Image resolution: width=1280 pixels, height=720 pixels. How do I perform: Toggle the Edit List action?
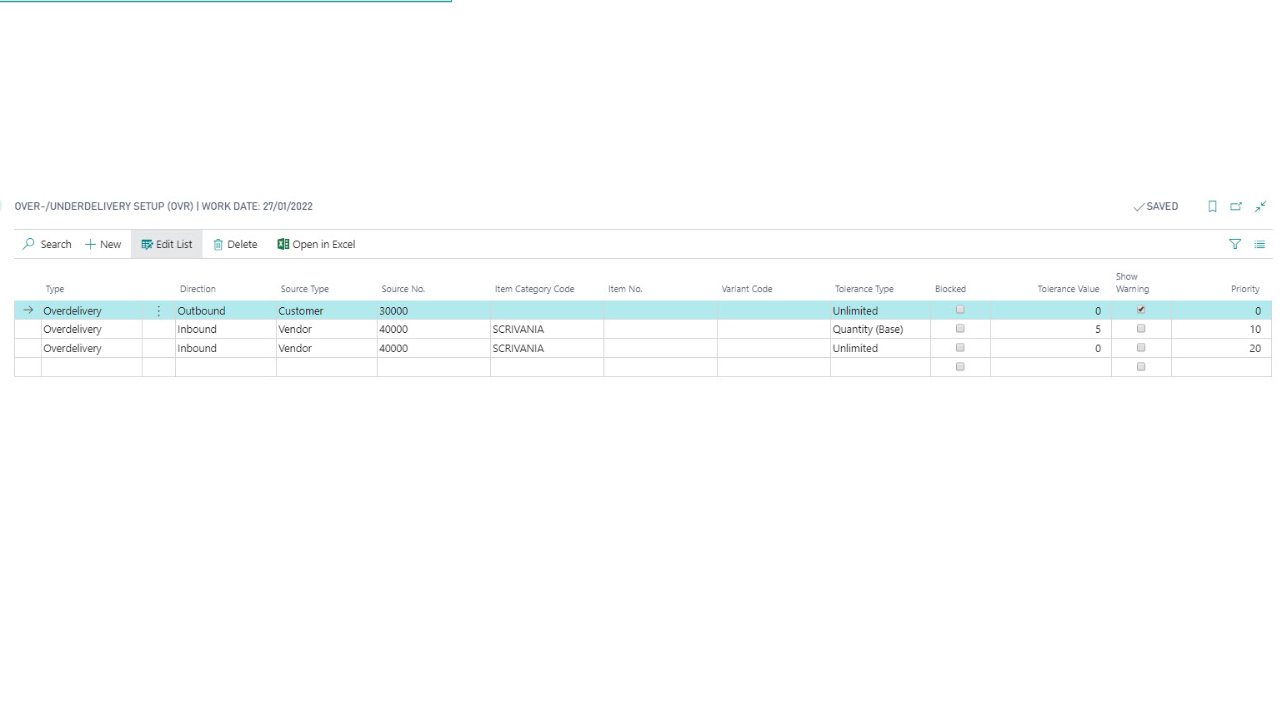click(167, 244)
